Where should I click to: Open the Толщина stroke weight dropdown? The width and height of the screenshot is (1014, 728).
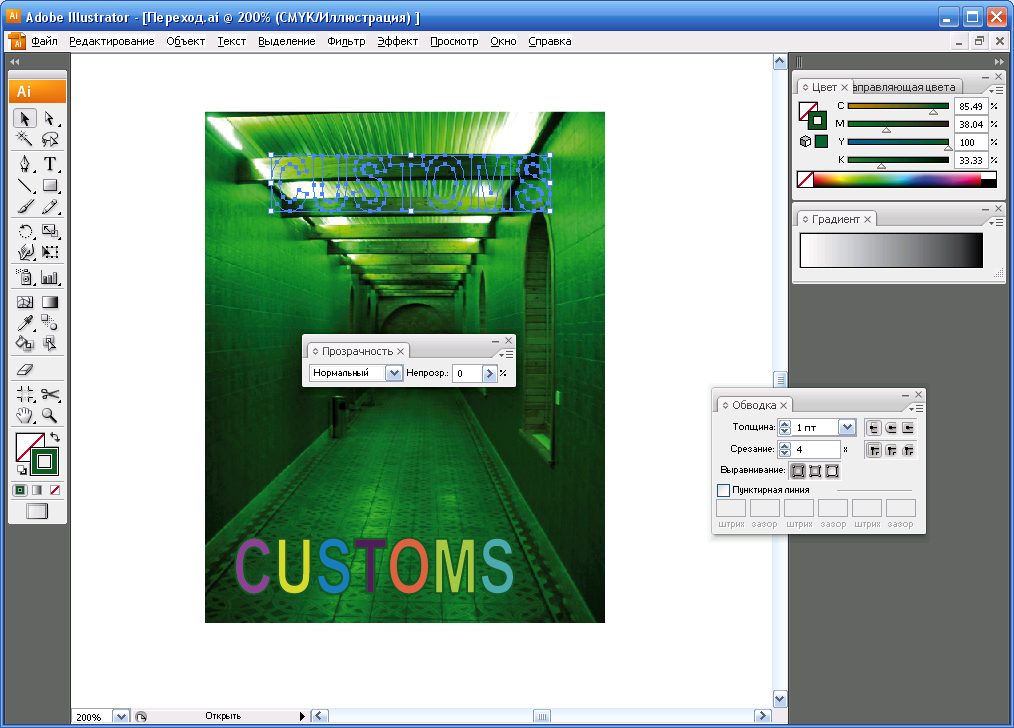[x=847, y=427]
